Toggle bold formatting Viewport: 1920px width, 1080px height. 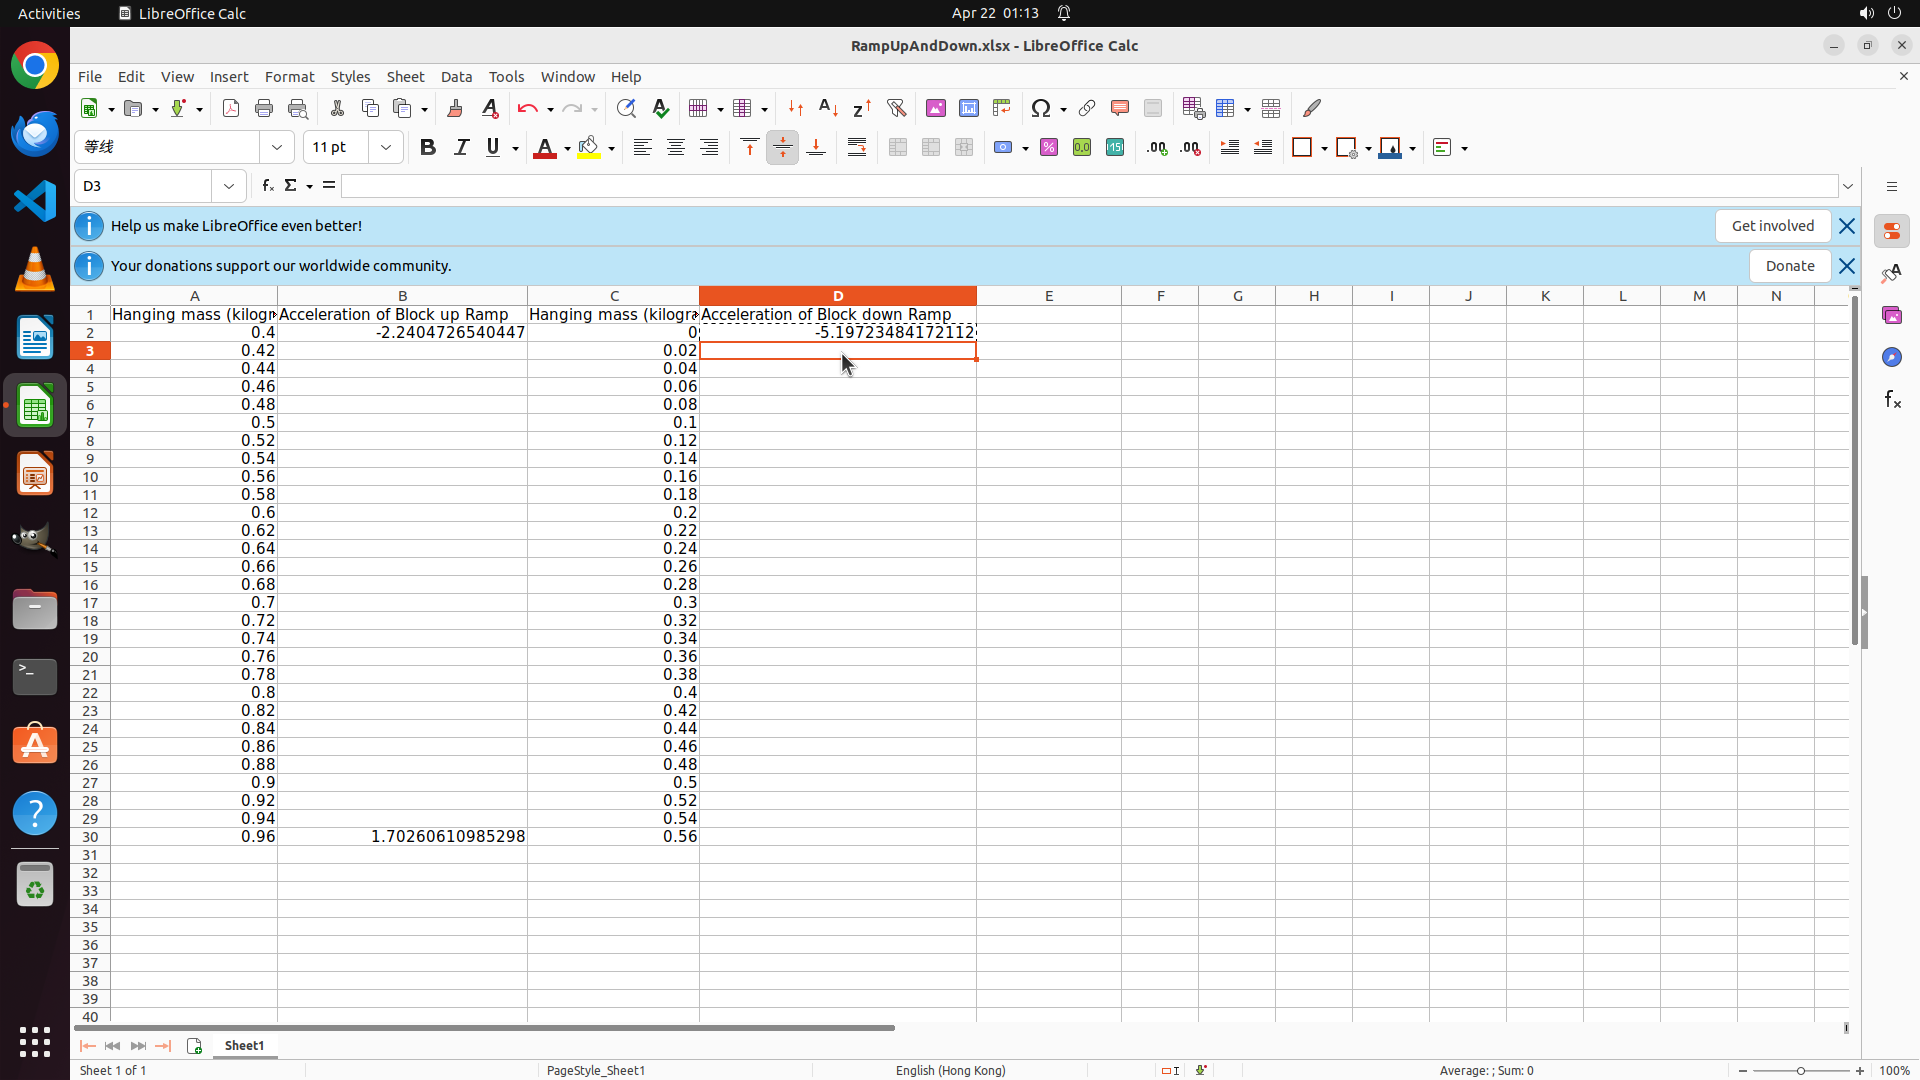click(428, 148)
